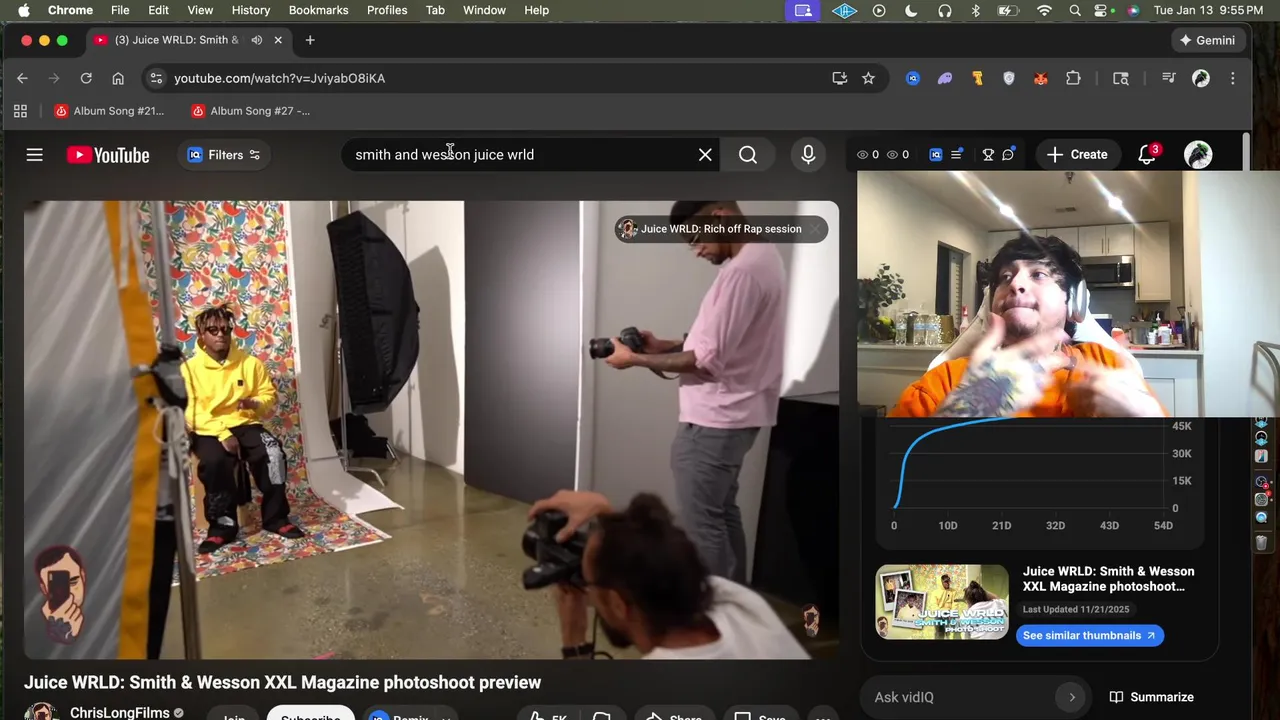The image size is (1280, 720).
Task: Submit Ask vidIQ with arrow button
Action: (1072, 697)
